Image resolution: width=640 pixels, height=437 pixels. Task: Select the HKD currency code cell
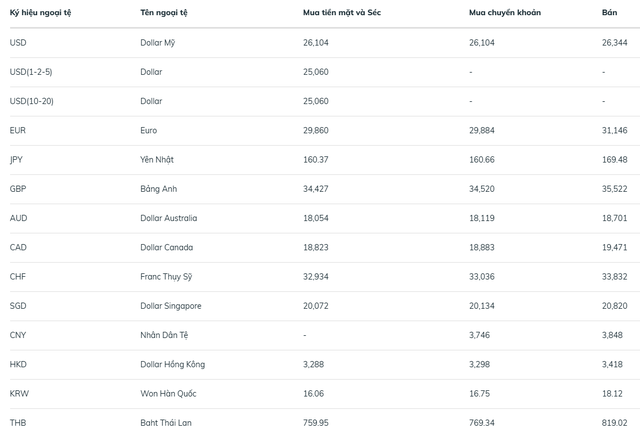tap(18, 364)
